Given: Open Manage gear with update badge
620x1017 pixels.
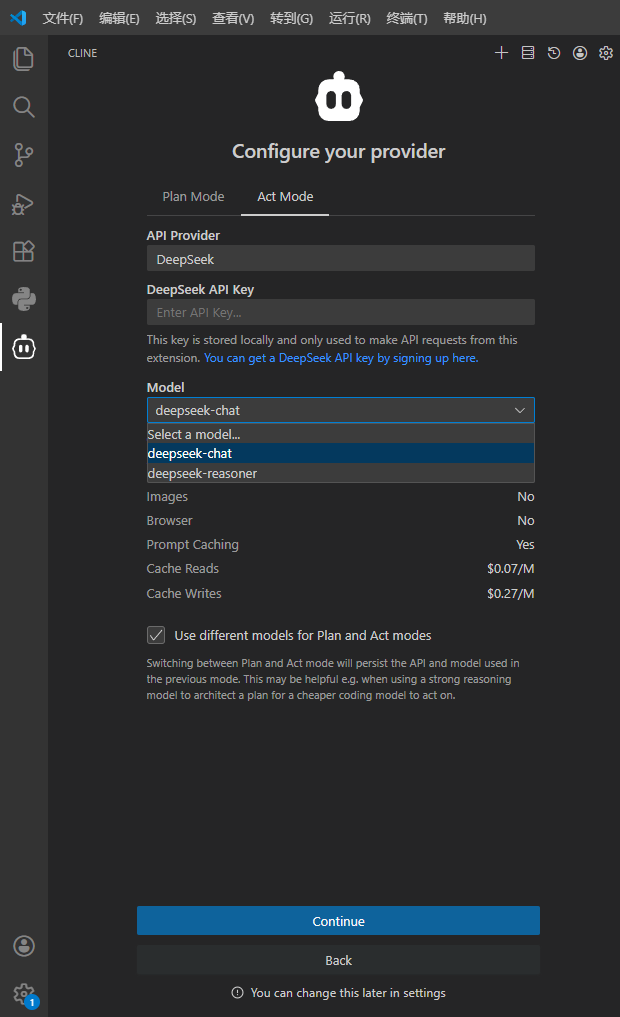Looking at the screenshot, I should point(25,994).
